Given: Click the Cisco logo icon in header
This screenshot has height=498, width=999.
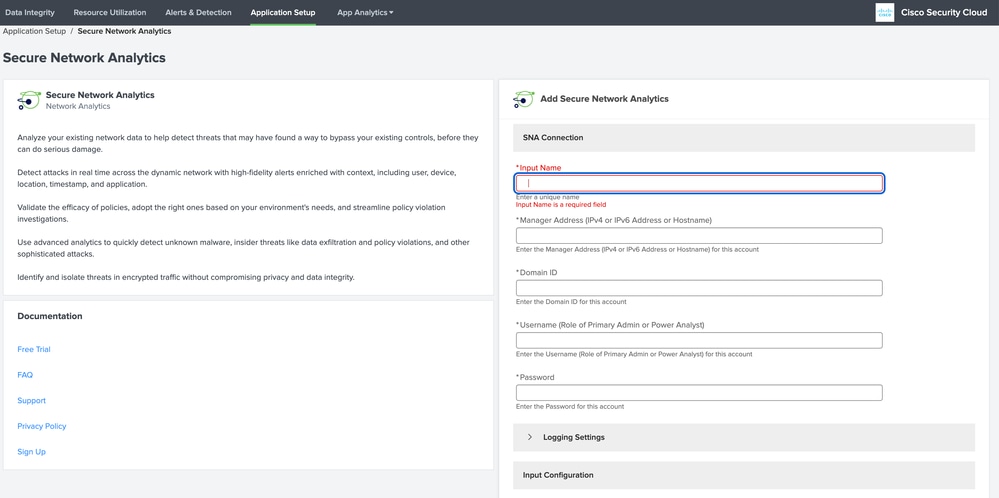Looking at the screenshot, I should [884, 12].
